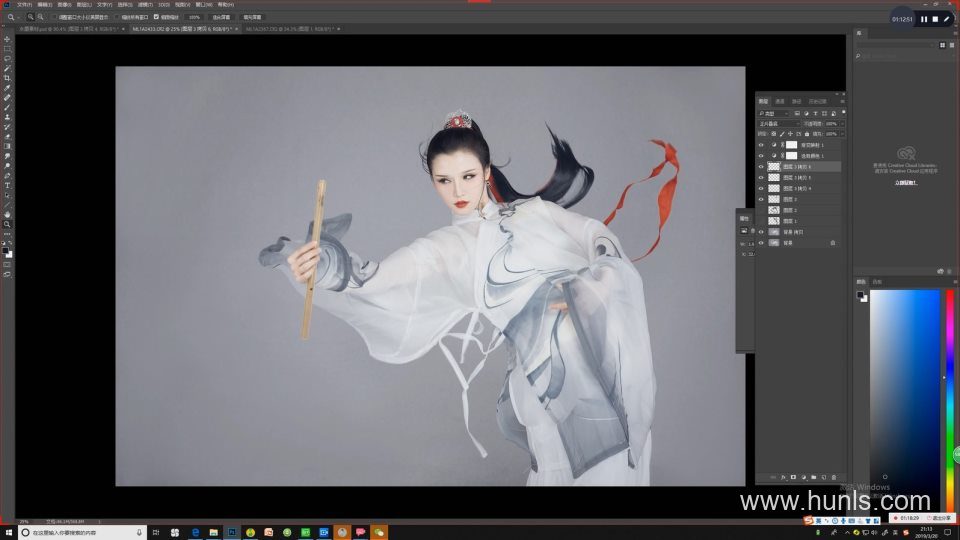
Task: Open the layer filter 类型 dropdown
Action: [x=774, y=113]
